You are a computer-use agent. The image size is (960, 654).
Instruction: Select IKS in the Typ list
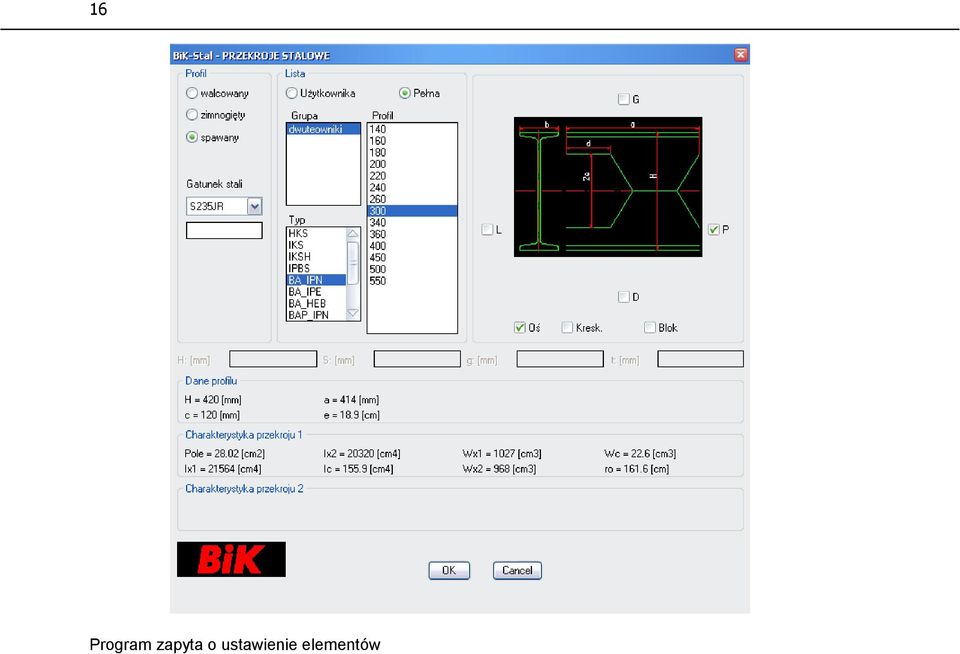[x=317, y=245]
